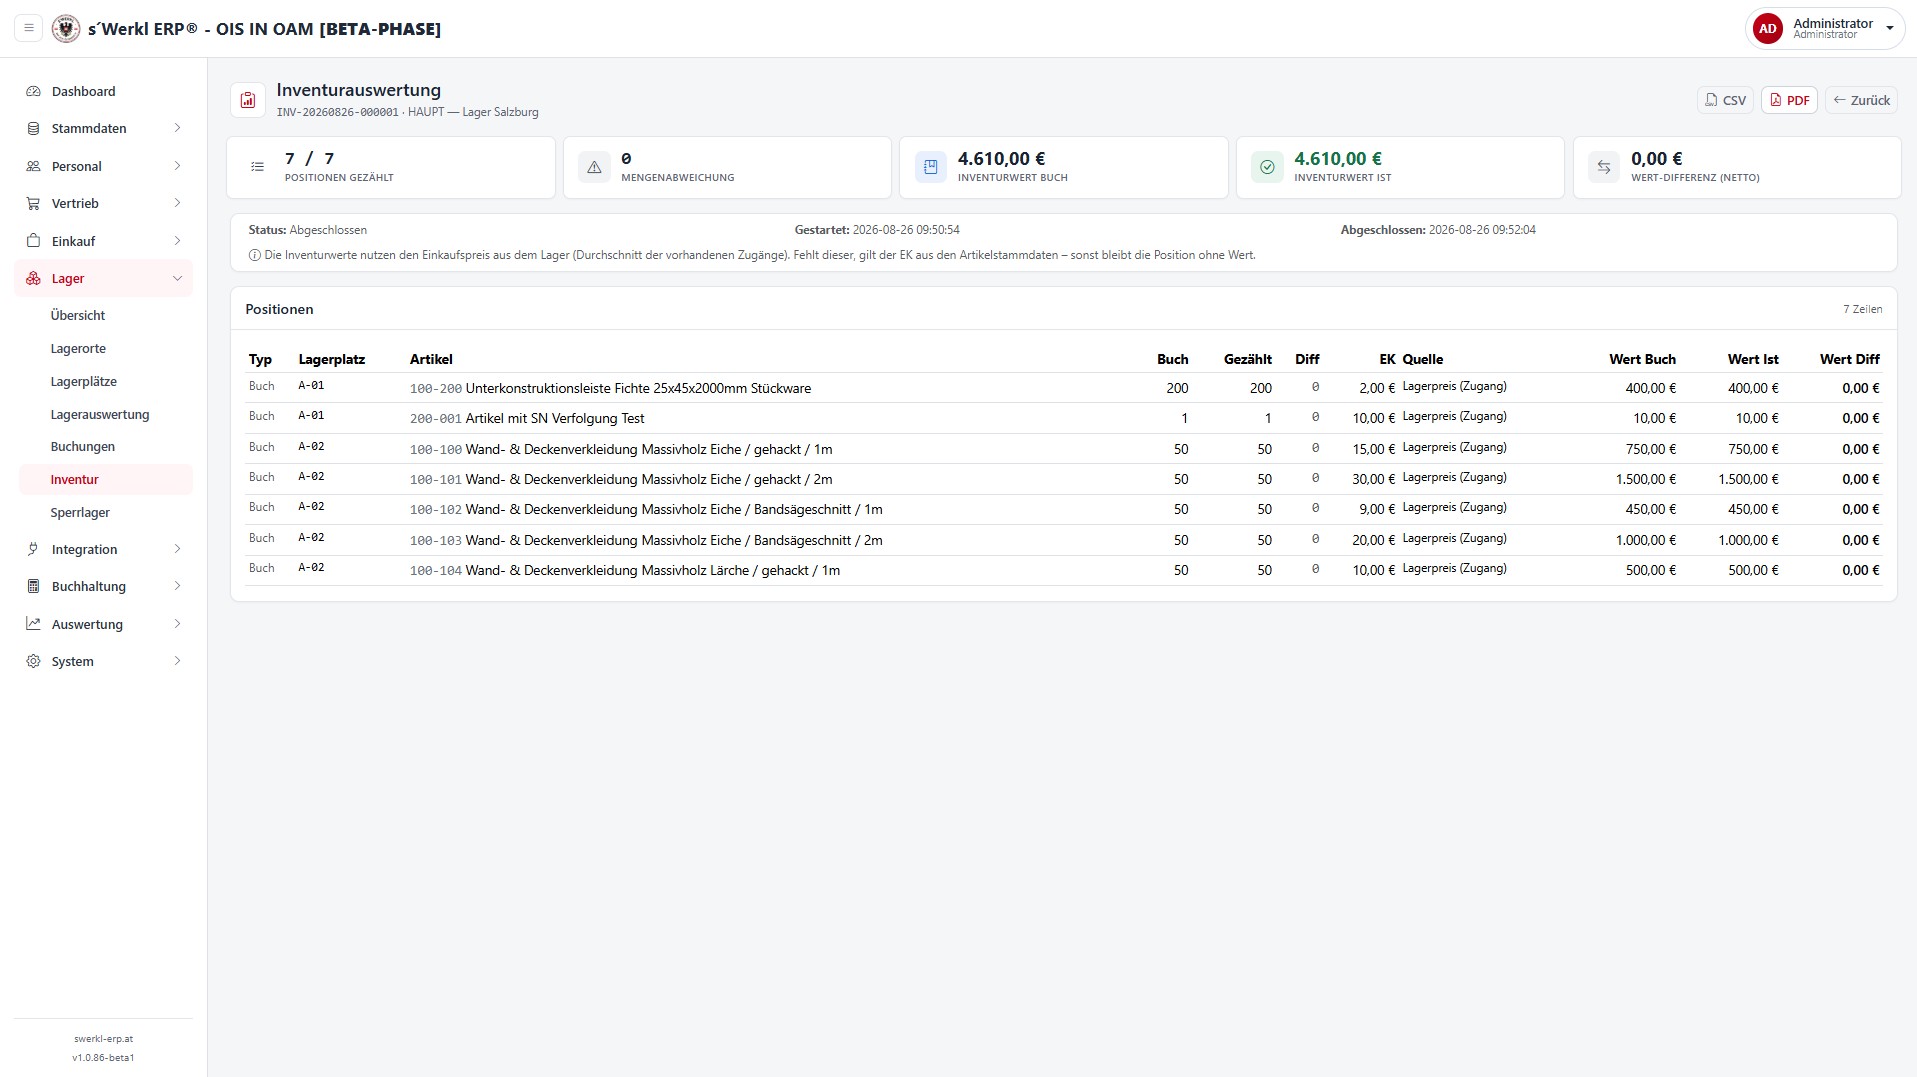Select the 200-001 Artikel mit SN Verfolgung Test
The height and width of the screenshot is (1077, 1917).
click(1064, 418)
